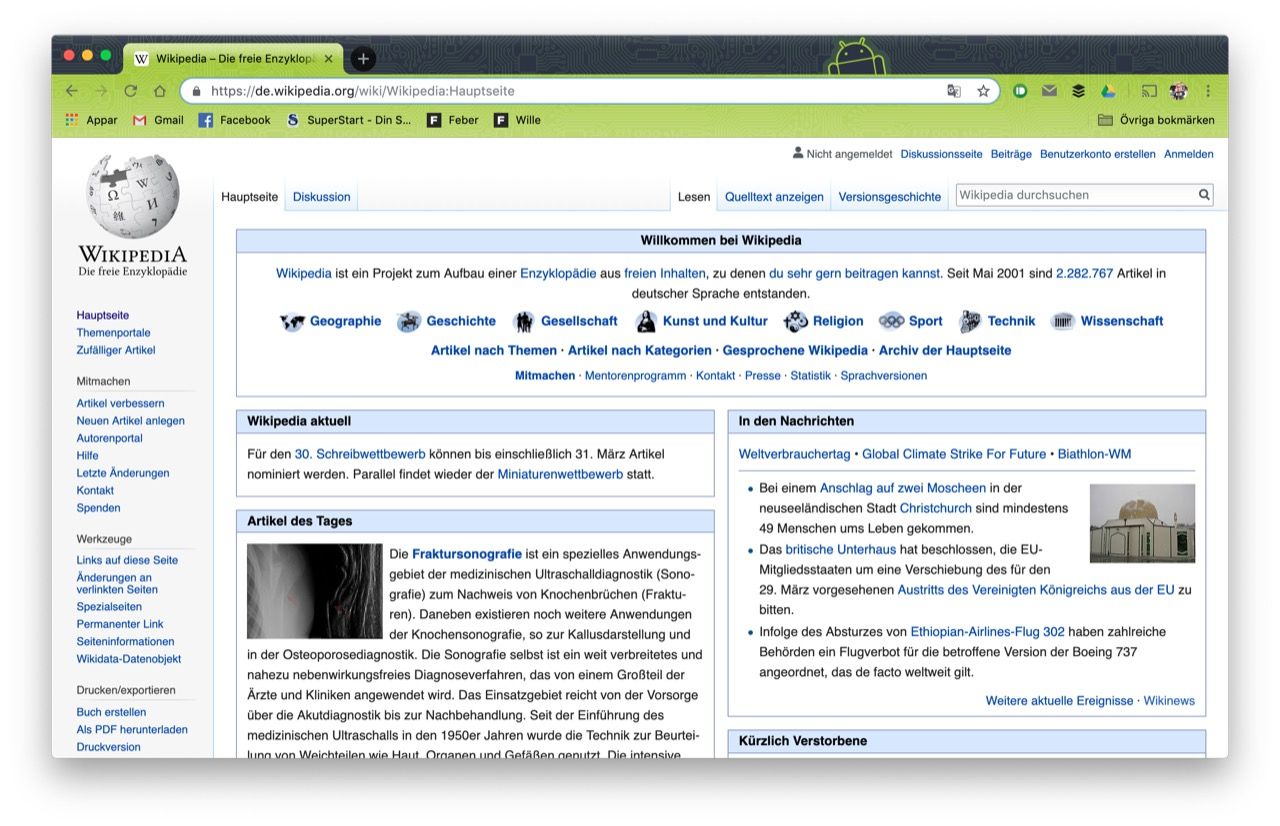Select the Wikipedia browser tab
The height and width of the screenshot is (826, 1280).
point(234,59)
